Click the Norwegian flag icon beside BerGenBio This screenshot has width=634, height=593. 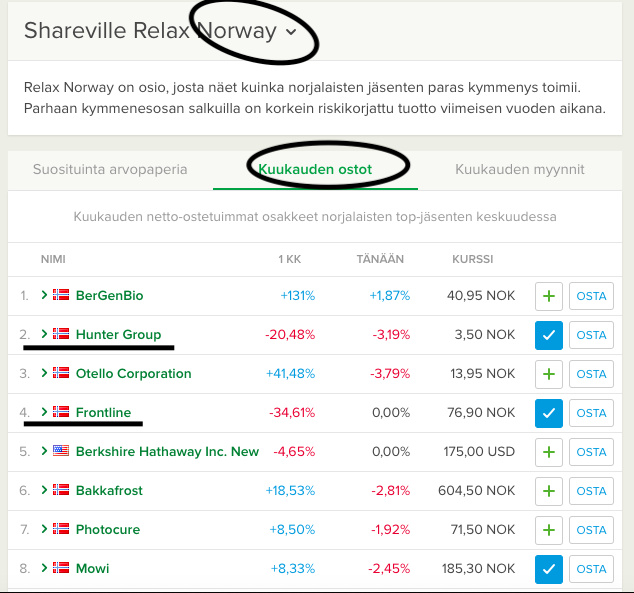[61, 295]
